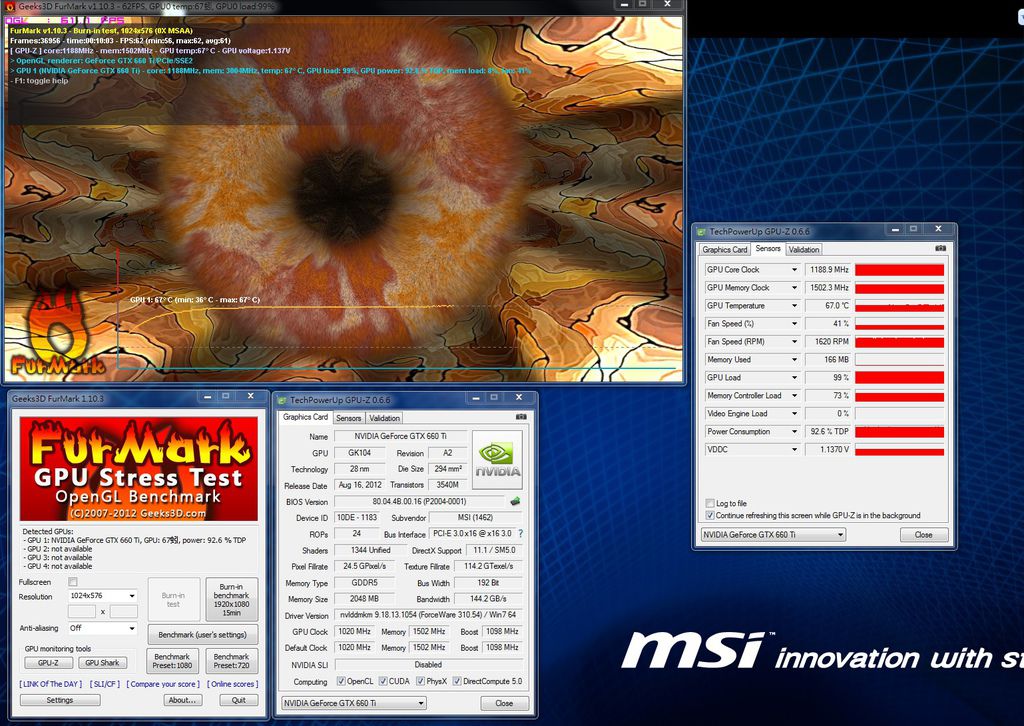This screenshot has height=726, width=1024.
Task: Expand the GPU Memory Clock sensor dropdown
Action: tap(794, 288)
